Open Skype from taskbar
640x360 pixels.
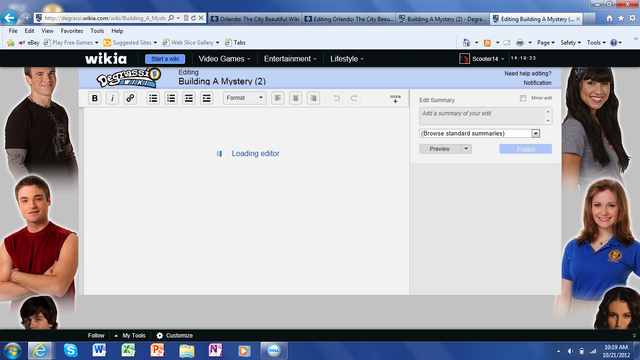click(71, 351)
